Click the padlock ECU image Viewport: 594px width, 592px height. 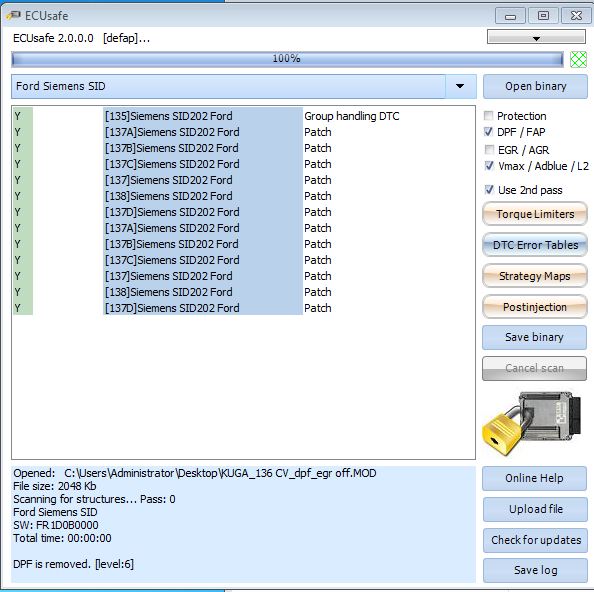pyautogui.click(x=531, y=423)
